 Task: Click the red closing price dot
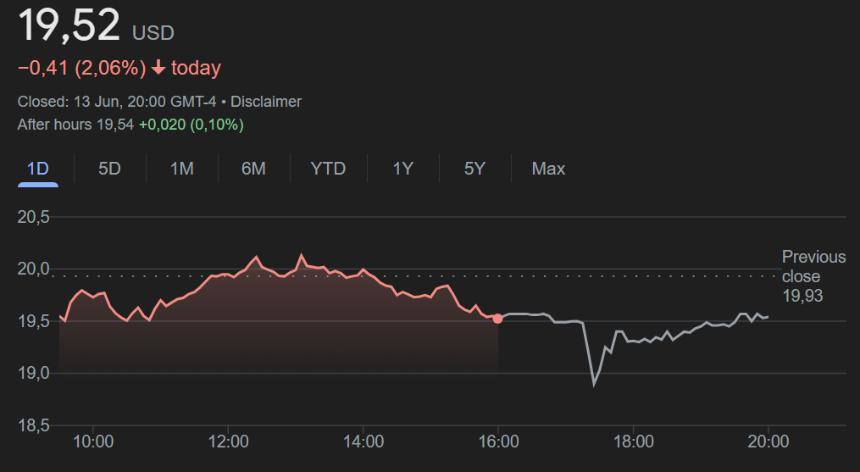click(498, 318)
